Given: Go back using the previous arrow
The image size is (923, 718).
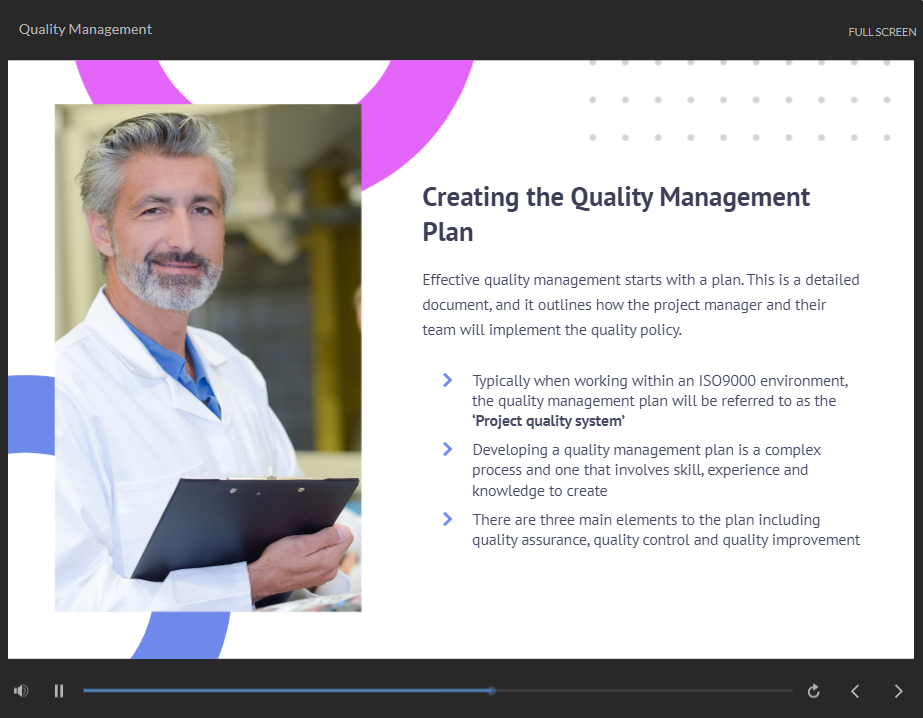Looking at the screenshot, I should 855,691.
